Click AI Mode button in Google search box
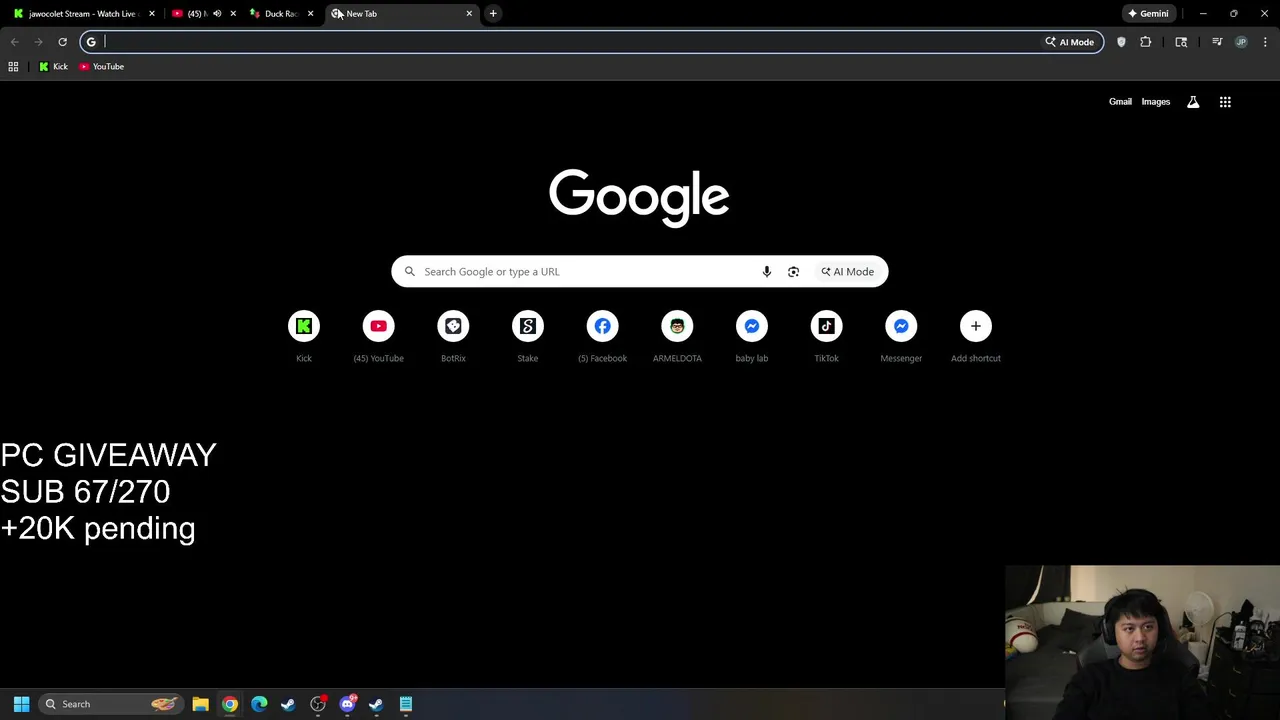Image resolution: width=1280 pixels, height=720 pixels. [x=847, y=271]
